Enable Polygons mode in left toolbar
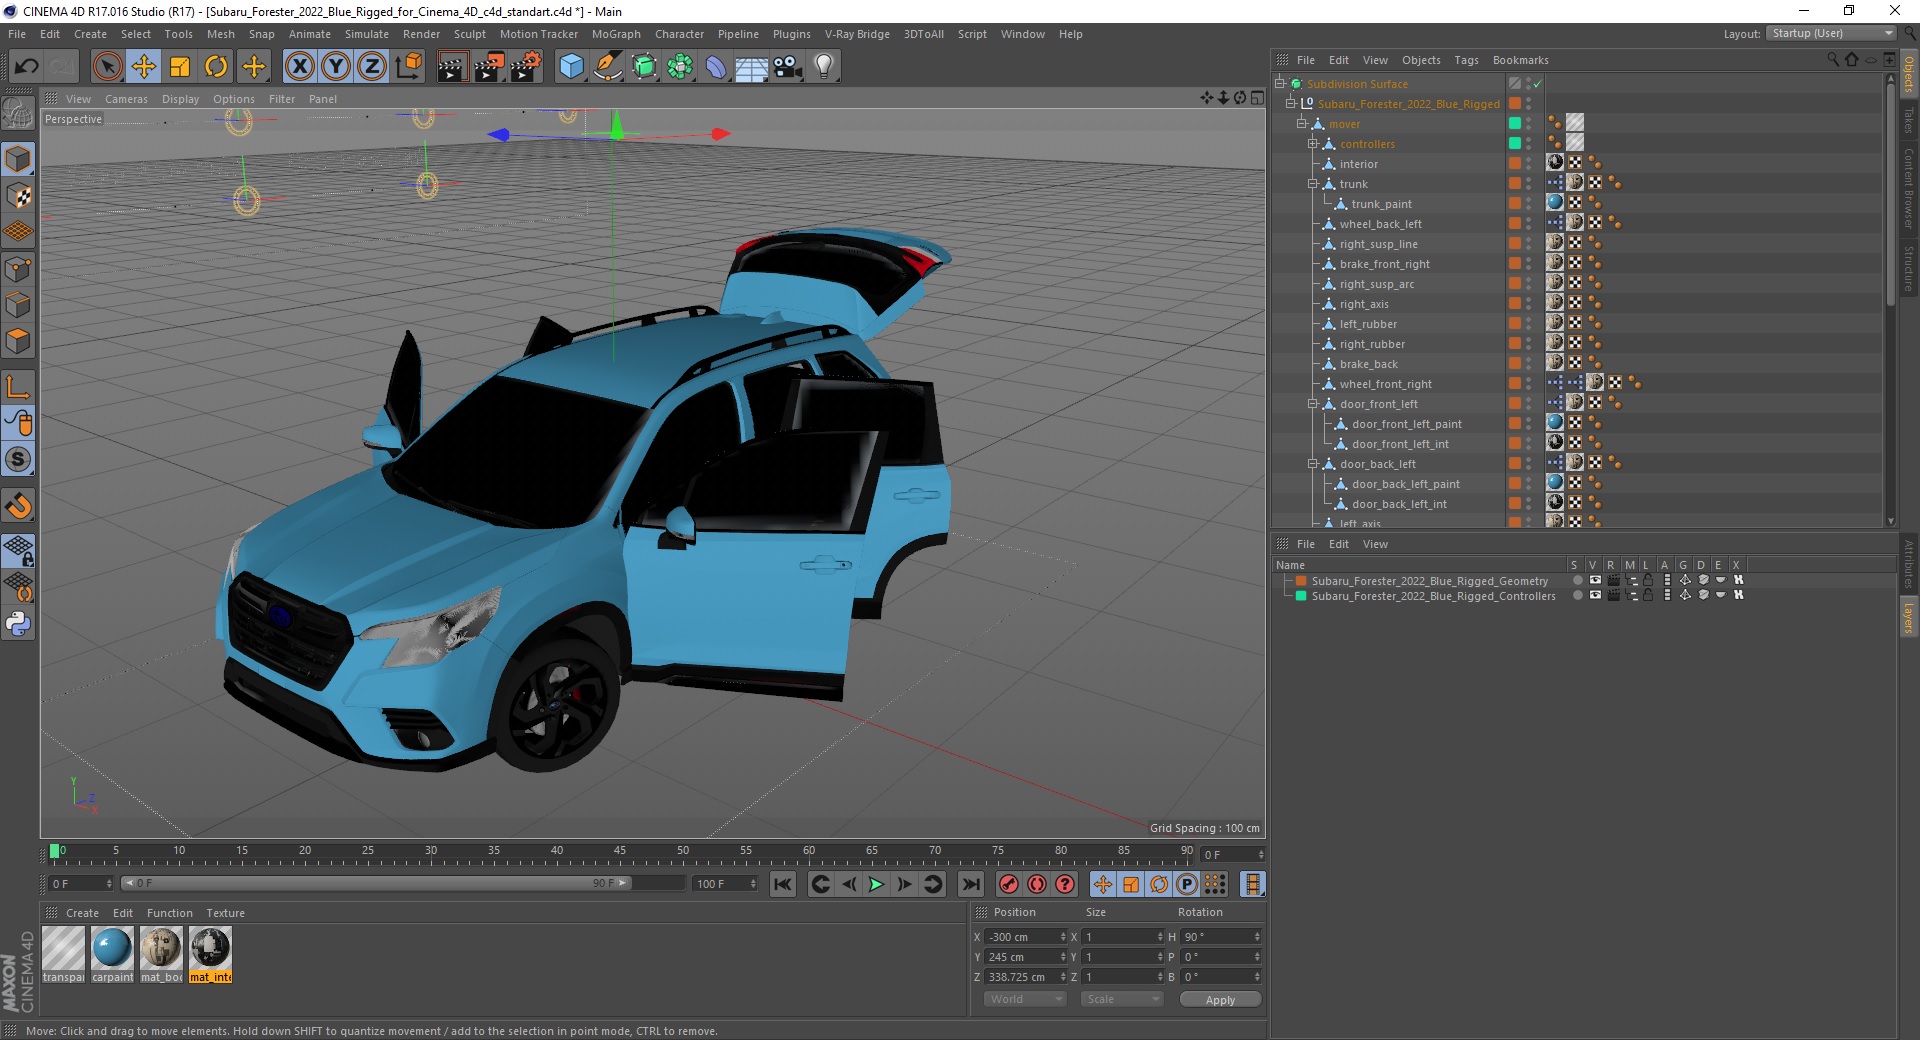 pyautogui.click(x=18, y=341)
